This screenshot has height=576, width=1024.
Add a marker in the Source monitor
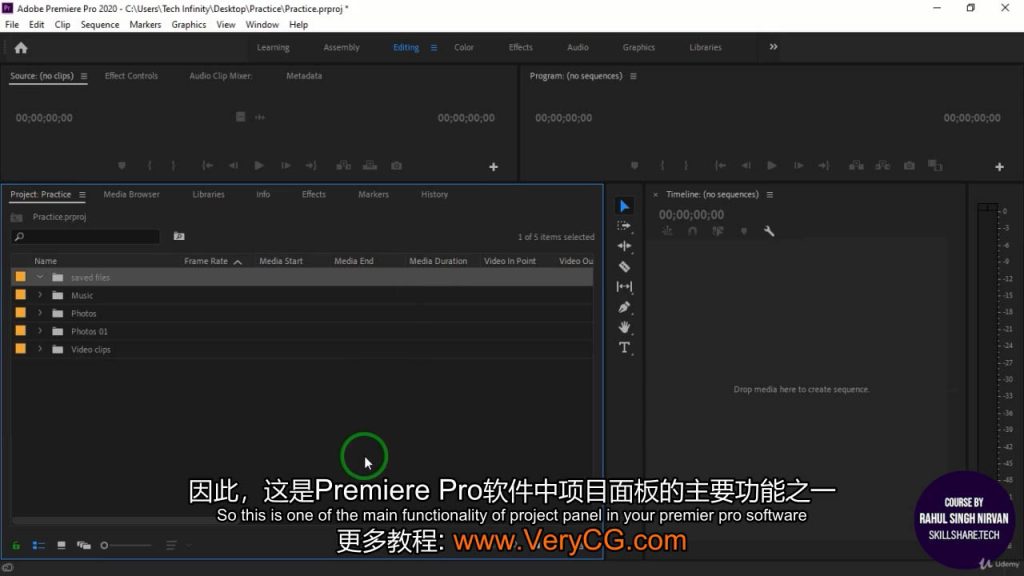[x=121, y=166]
